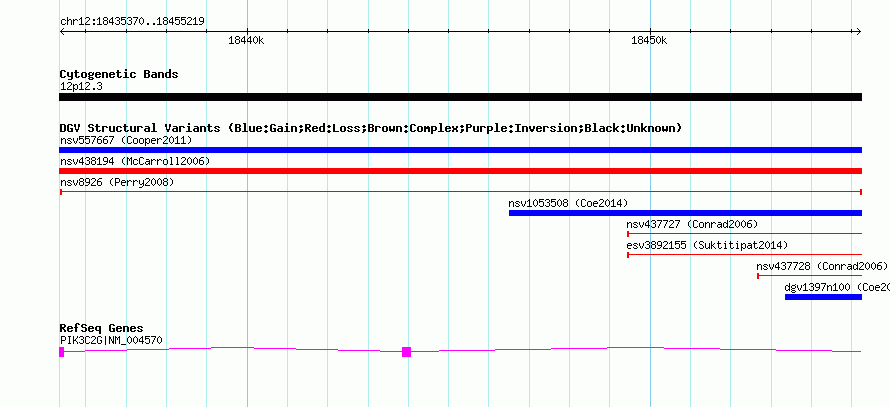Click the blue nsv557667 gain bar
The image size is (890, 407).
(x=460, y=150)
